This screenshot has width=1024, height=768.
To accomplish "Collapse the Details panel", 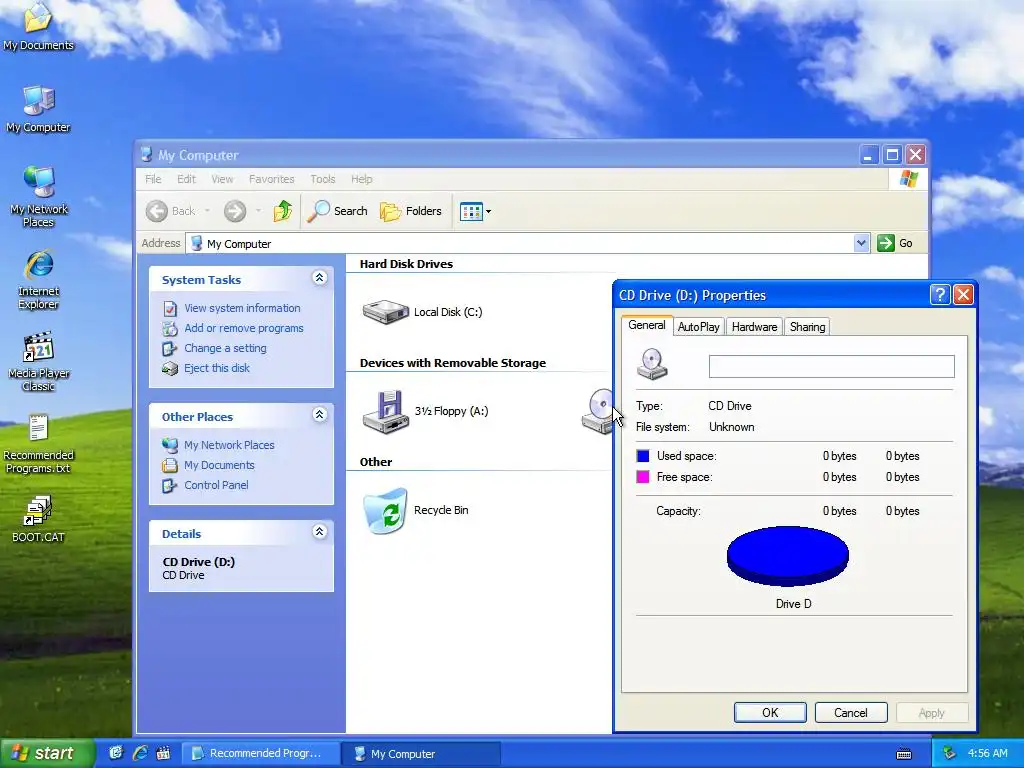I will 319,532.
